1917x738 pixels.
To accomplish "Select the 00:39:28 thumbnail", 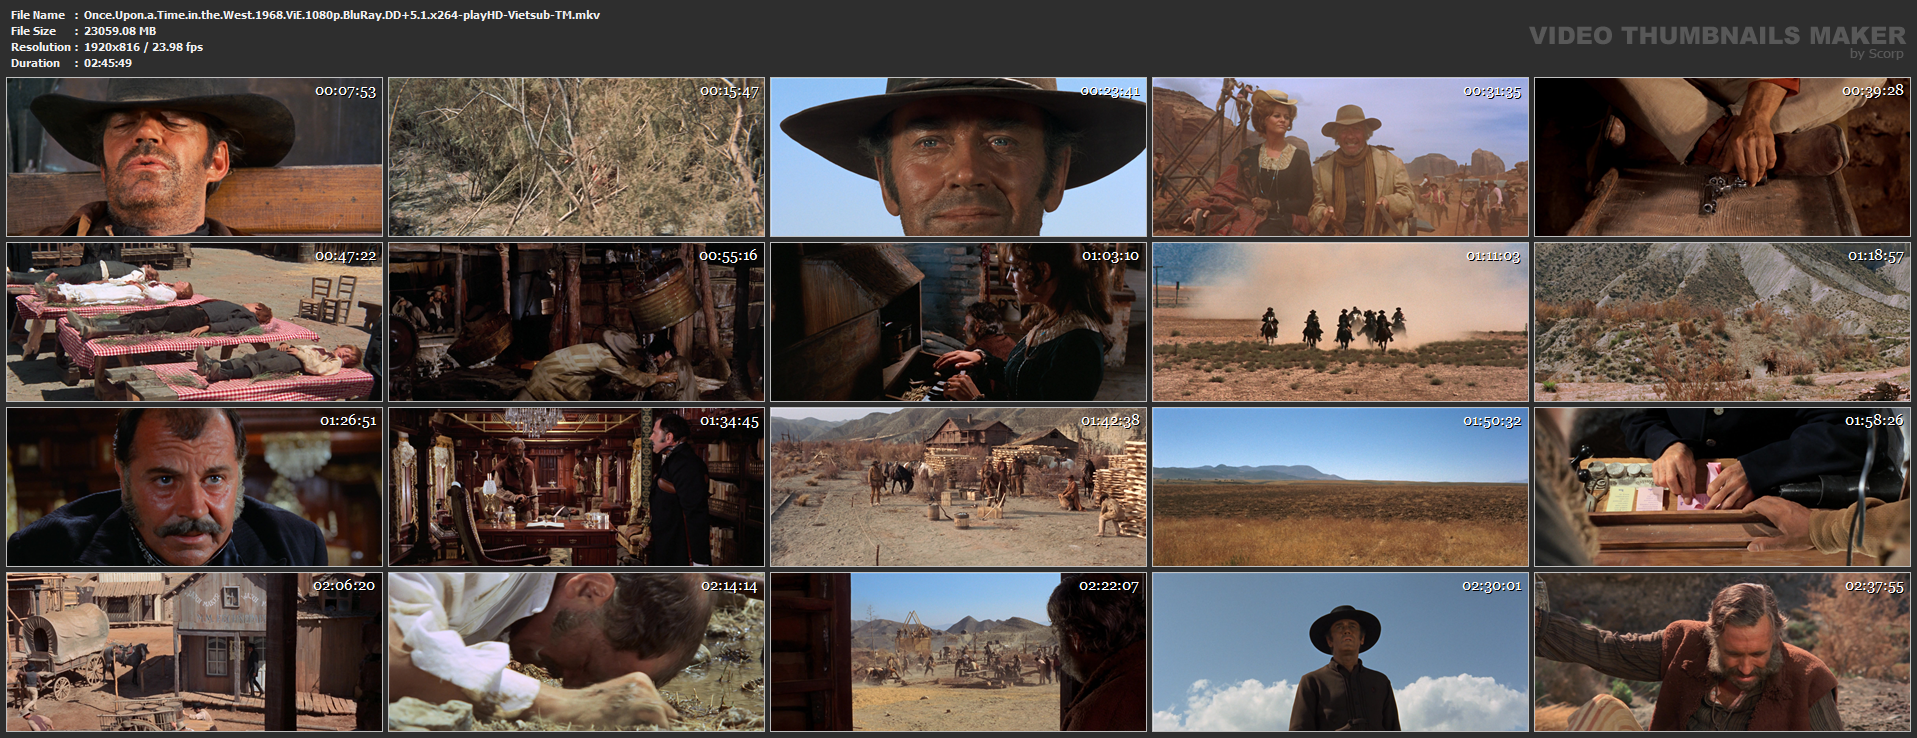I will [x=1722, y=157].
